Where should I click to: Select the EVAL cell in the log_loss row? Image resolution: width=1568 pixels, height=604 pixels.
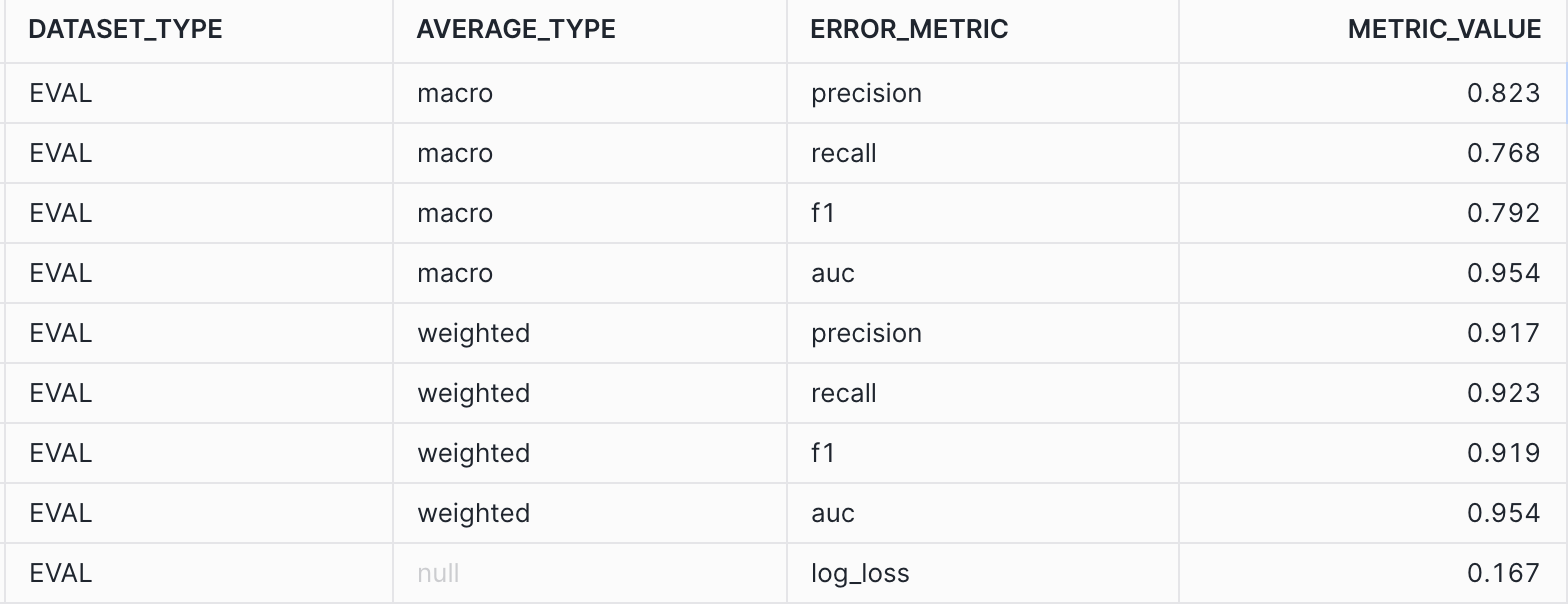[61, 573]
